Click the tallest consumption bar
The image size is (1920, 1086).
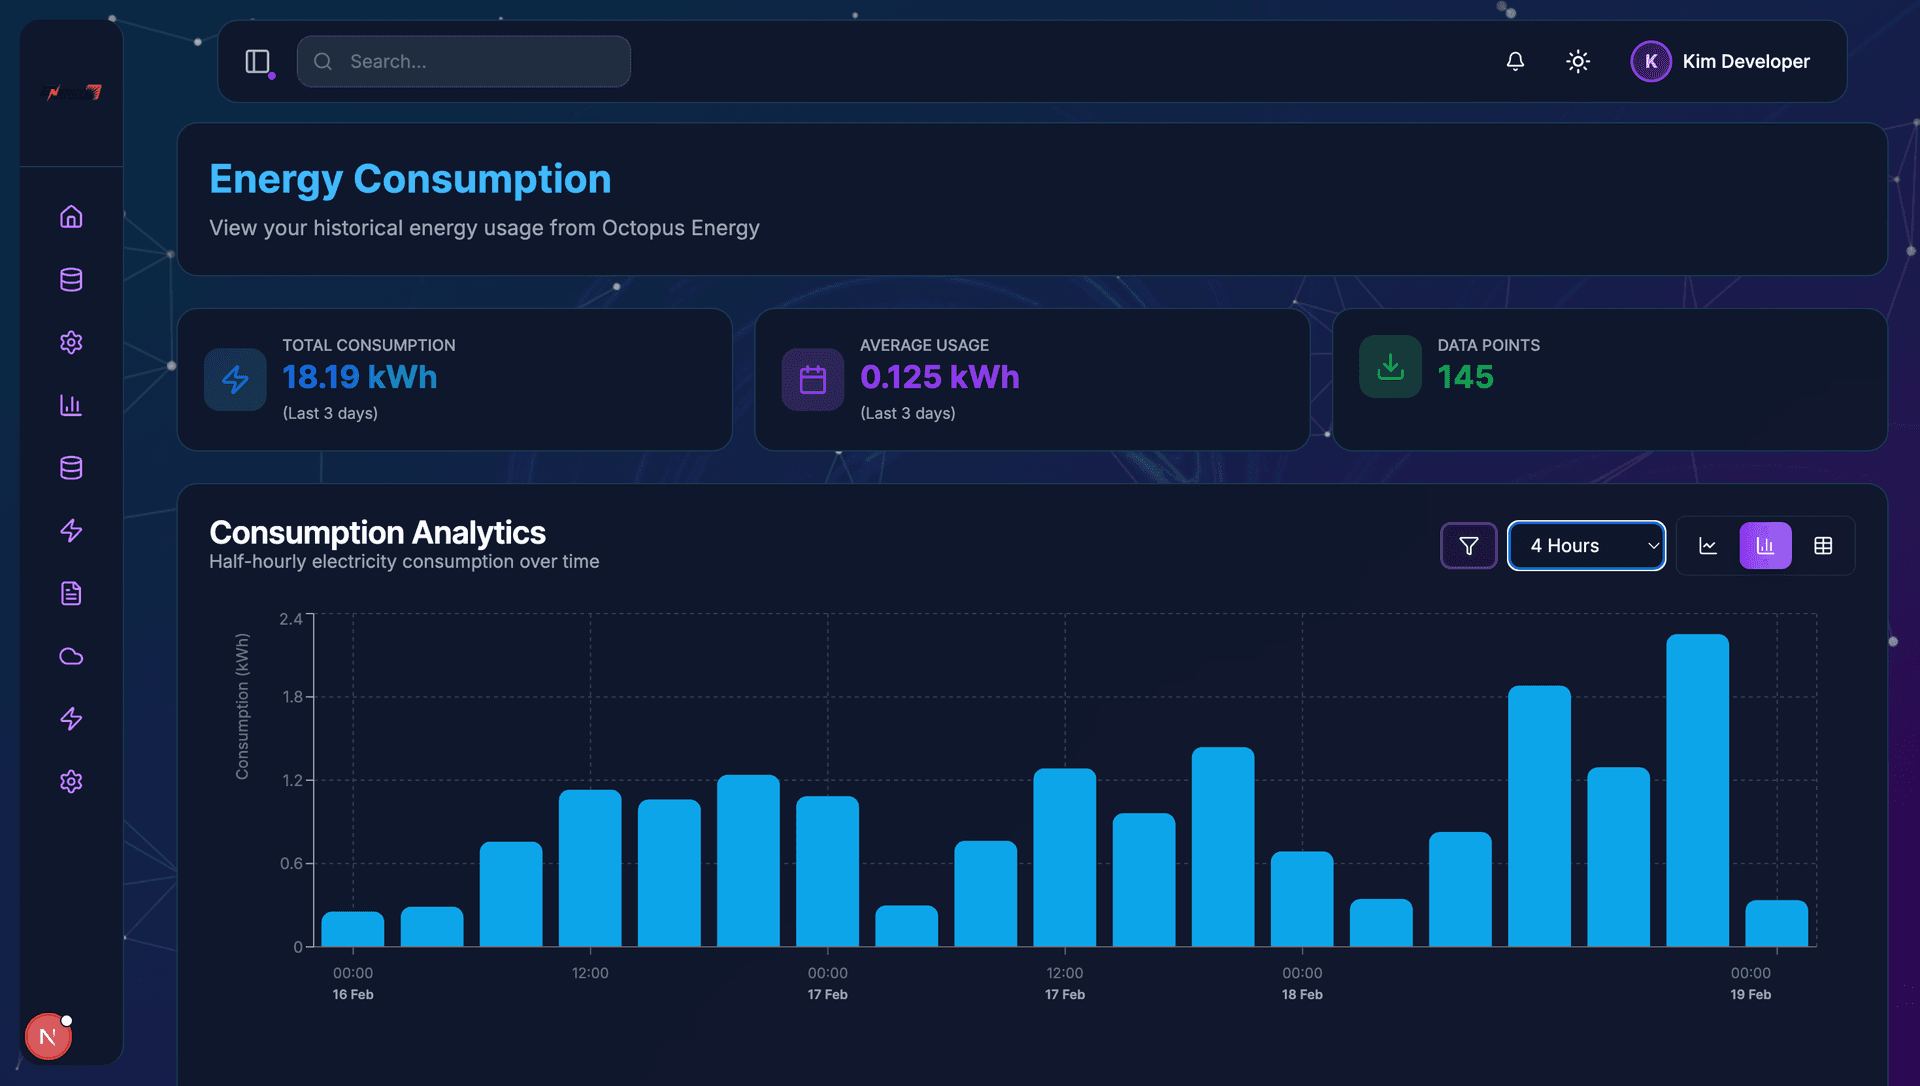click(x=1697, y=790)
